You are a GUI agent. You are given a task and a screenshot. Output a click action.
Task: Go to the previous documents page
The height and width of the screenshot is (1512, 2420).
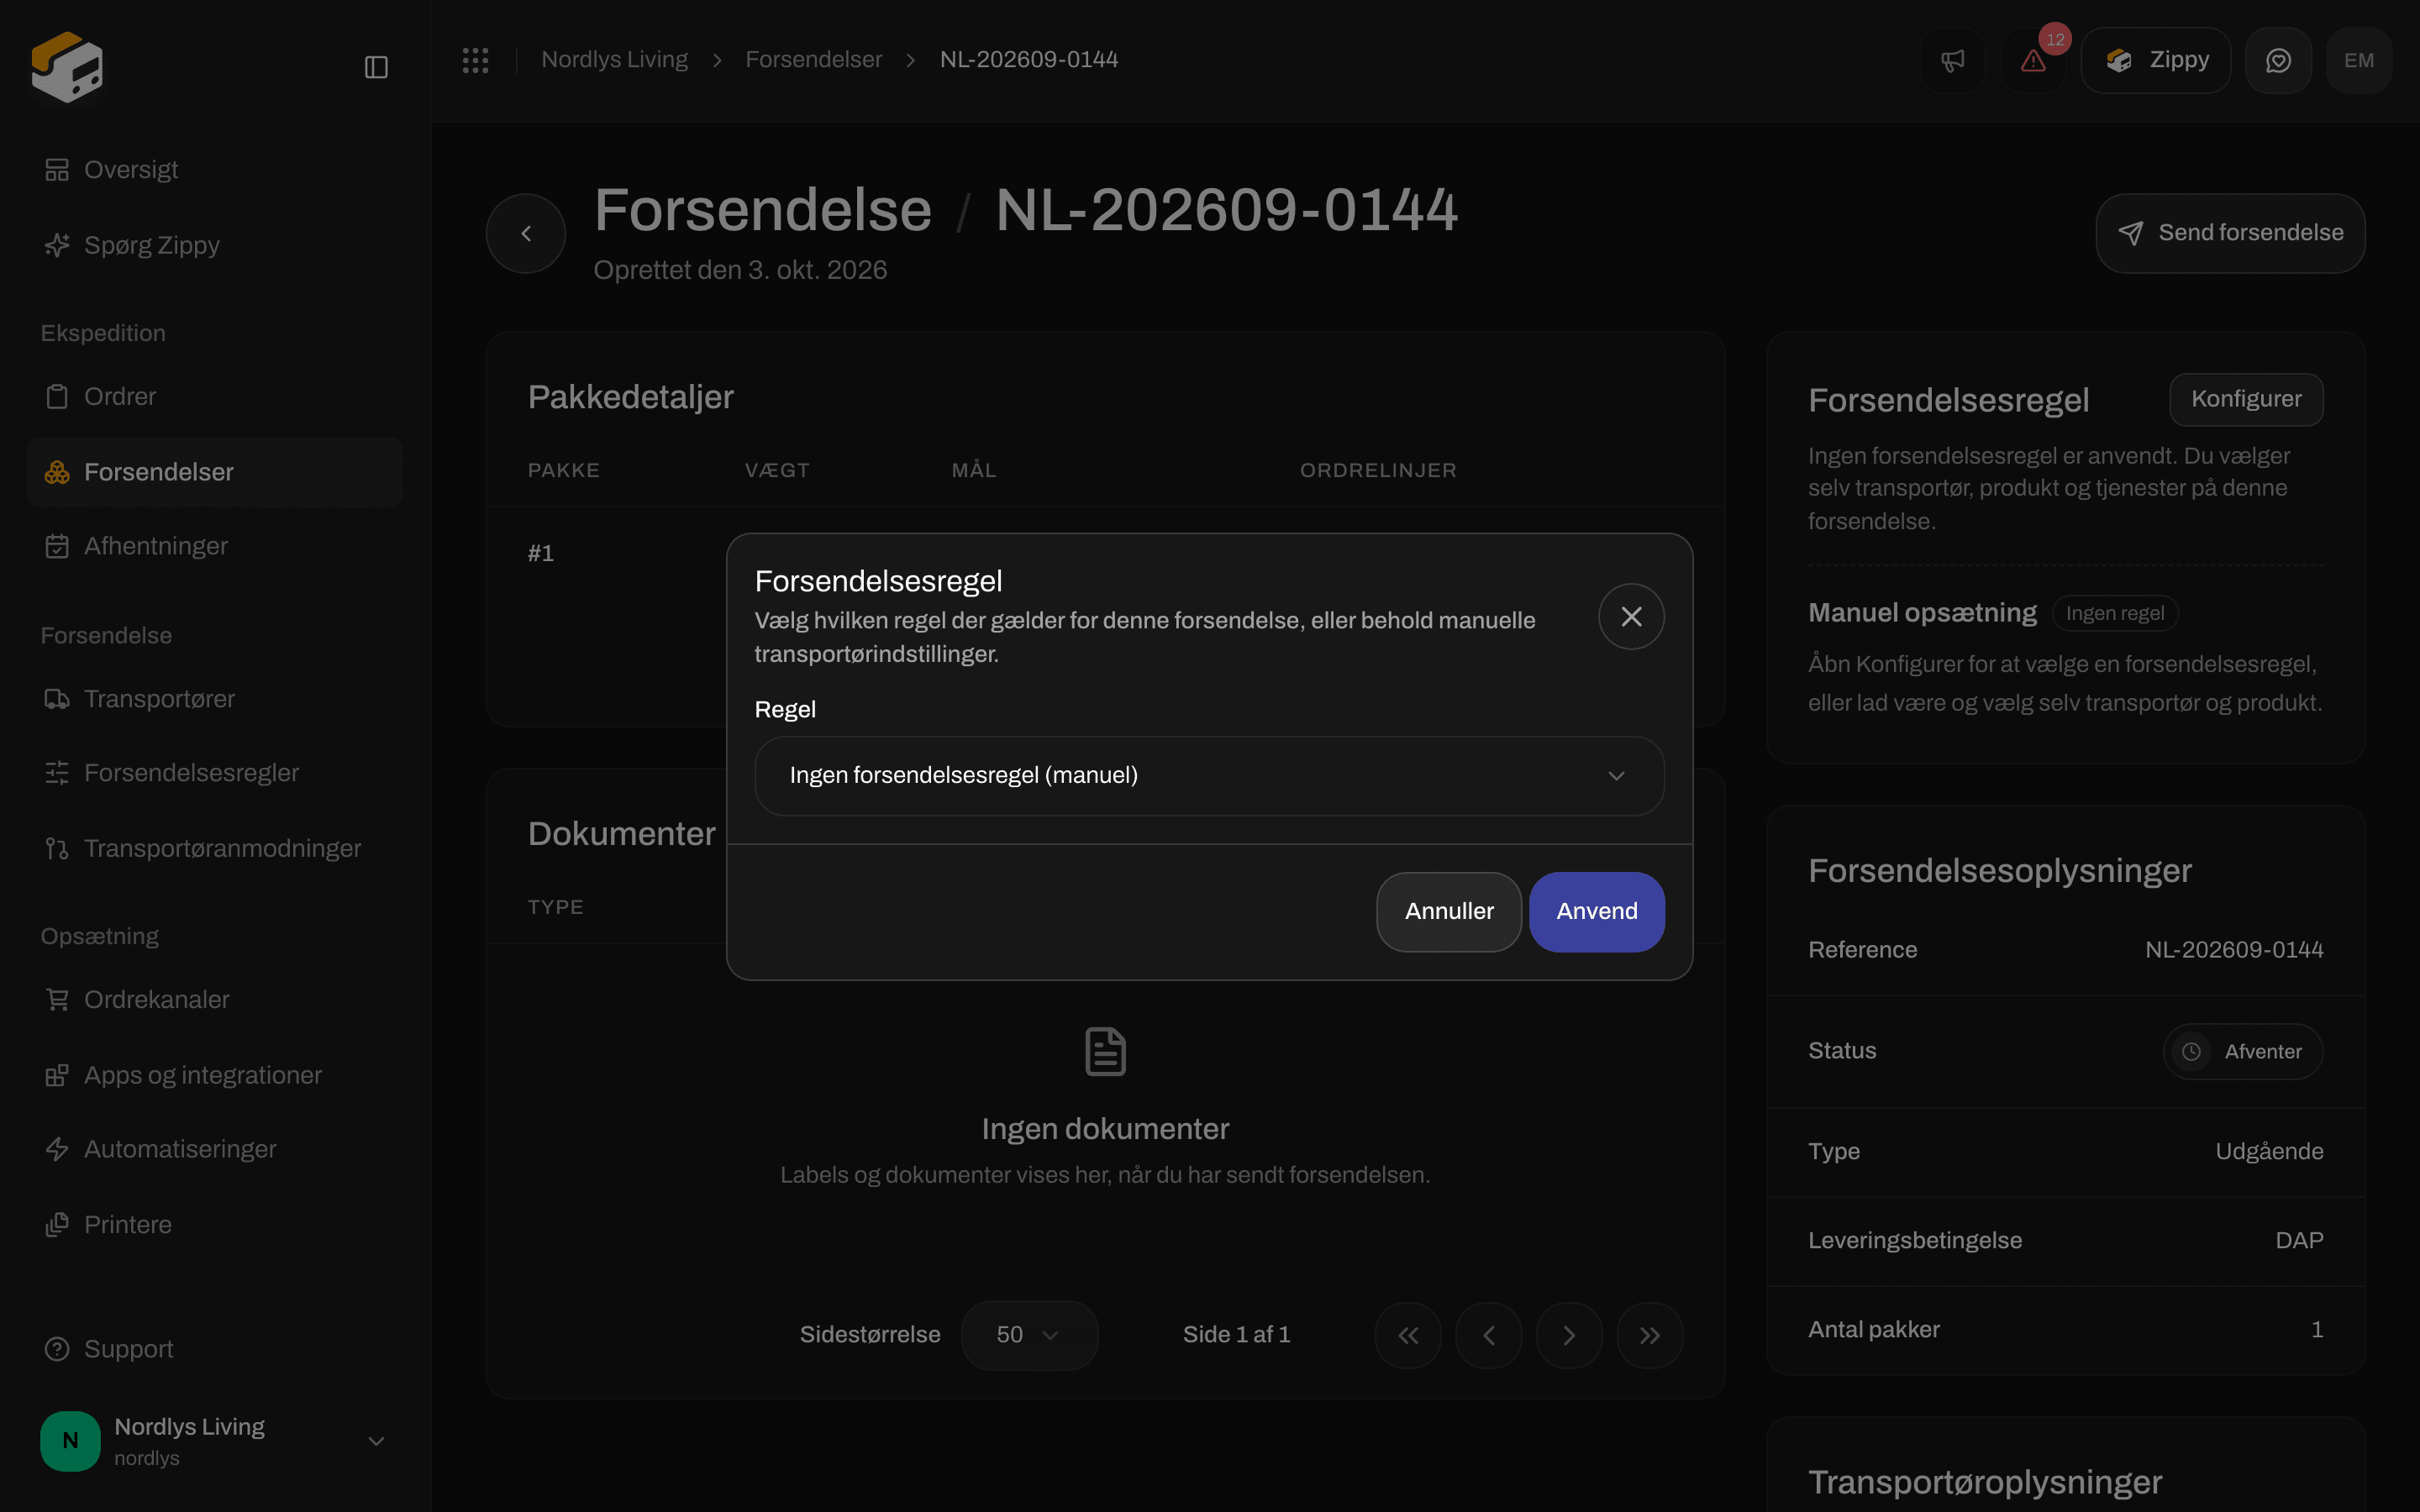coord(1489,1335)
